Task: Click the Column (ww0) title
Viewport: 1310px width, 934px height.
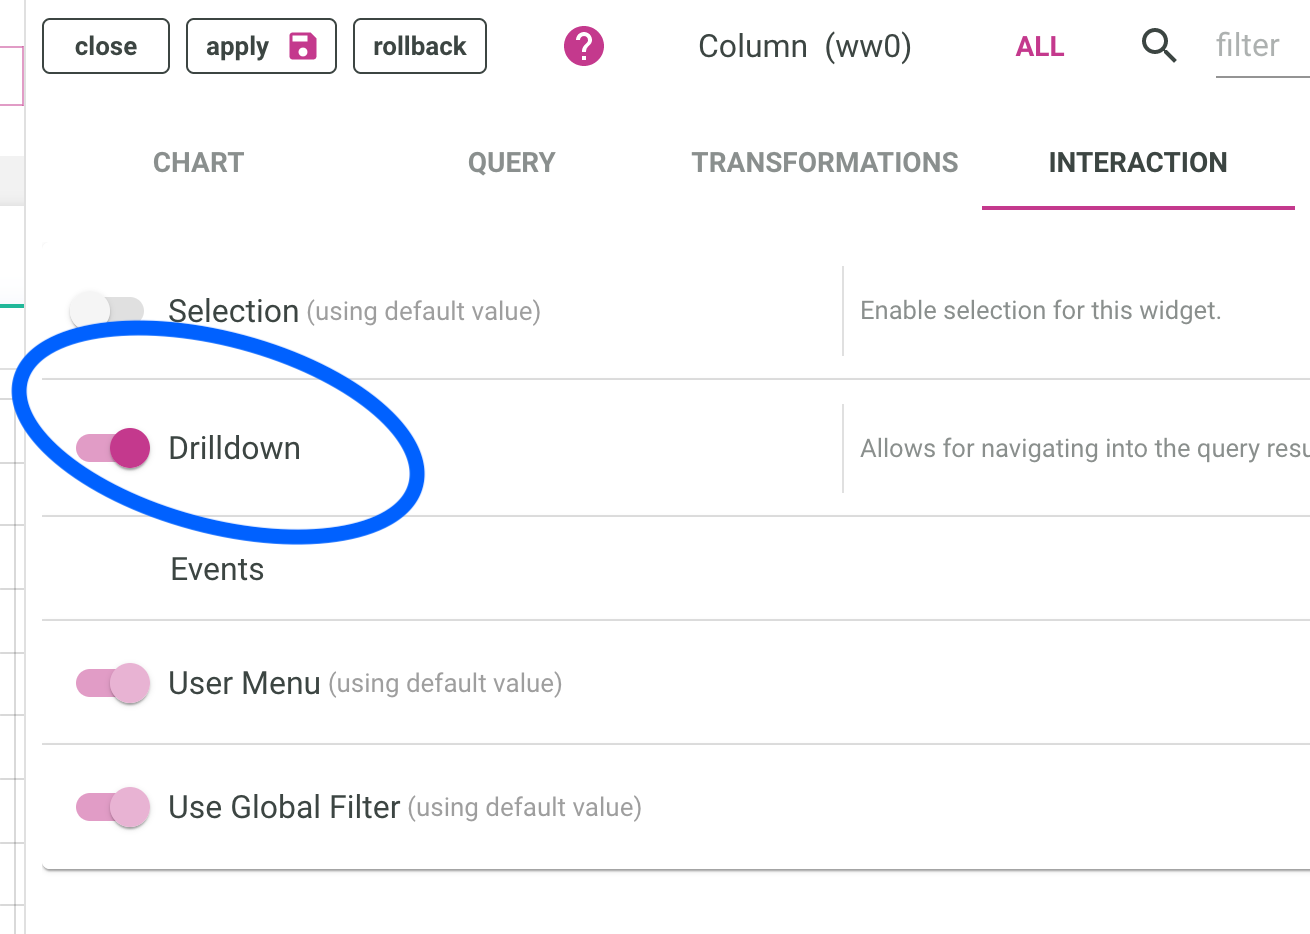Action: click(805, 46)
